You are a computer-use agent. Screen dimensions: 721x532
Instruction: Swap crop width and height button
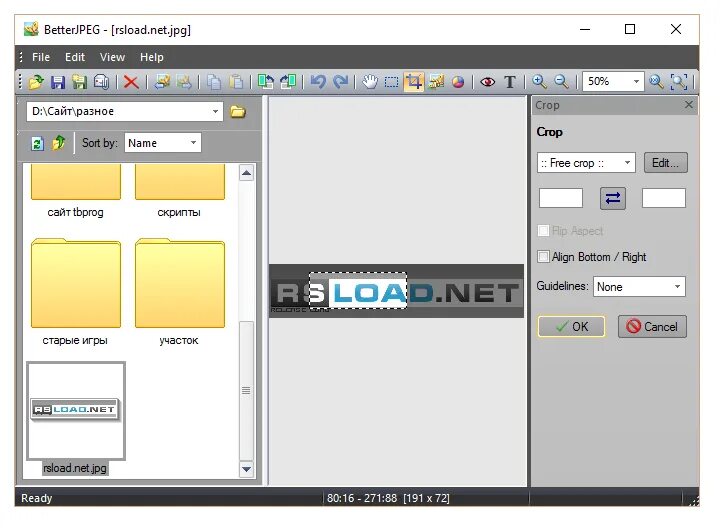pyautogui.click(x=612, y=198)
